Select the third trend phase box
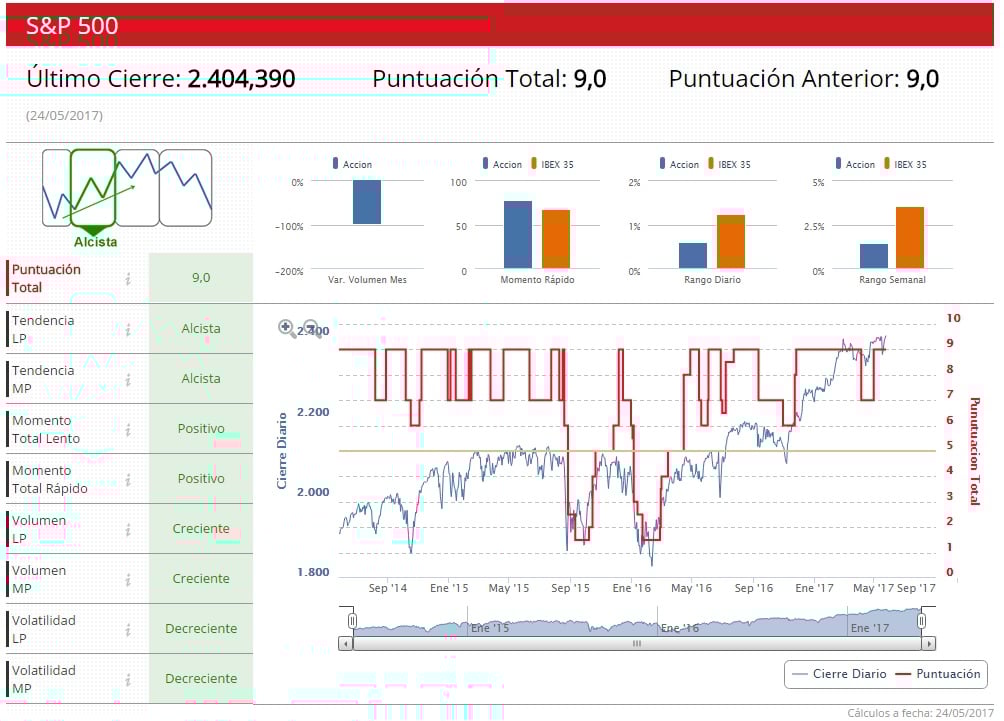 click(x=137, y=188)
